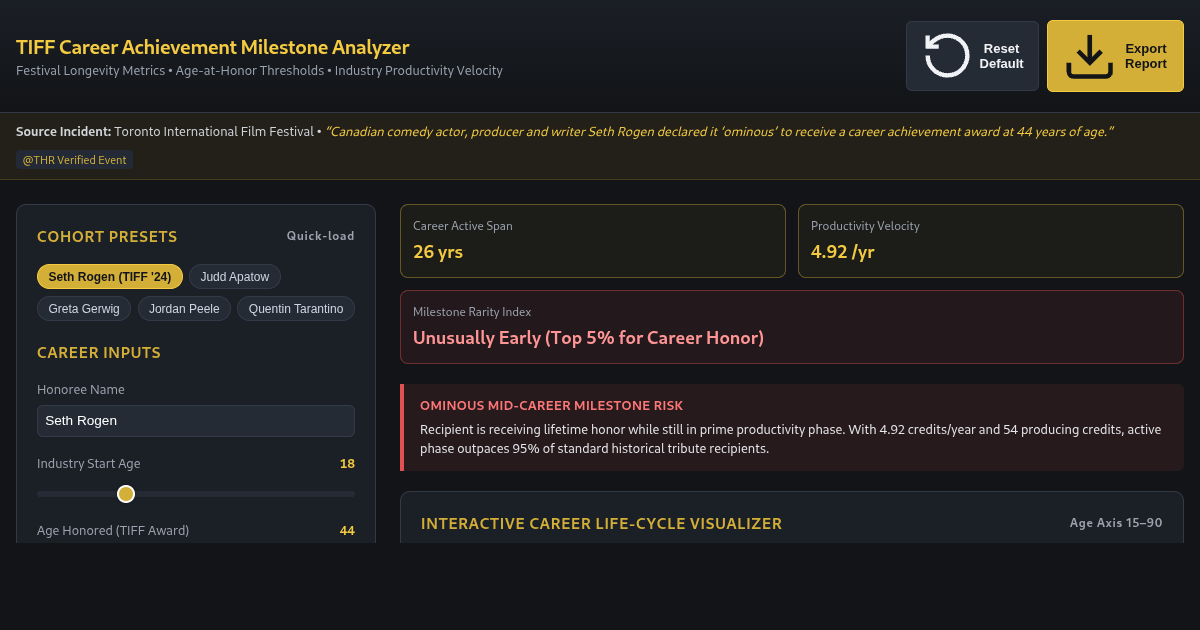The width and height of the screenshot is (1200, 630).
Task: Click the Interactive Career Life-Cycle Visualizer heading
Action: click(601, 524)
